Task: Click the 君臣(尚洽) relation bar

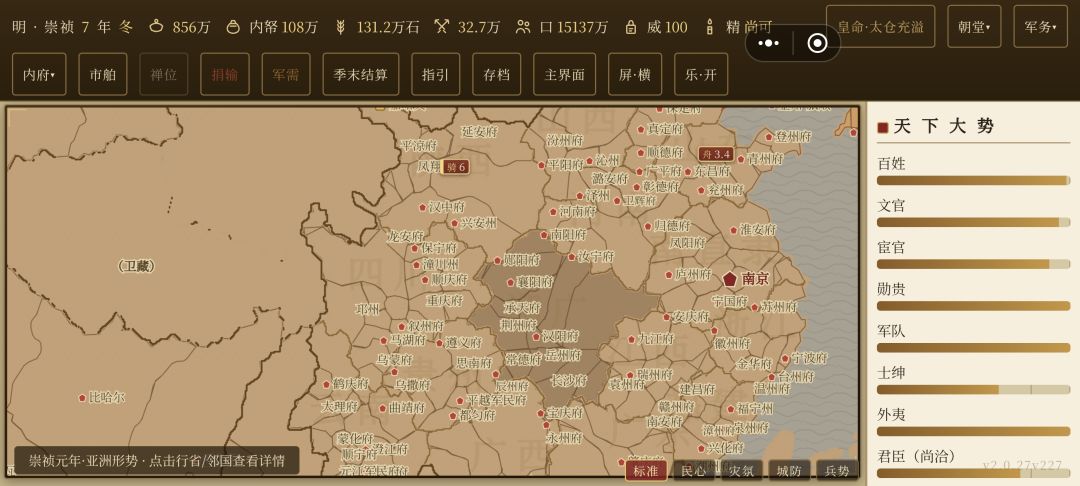Action: click(973, 473)
